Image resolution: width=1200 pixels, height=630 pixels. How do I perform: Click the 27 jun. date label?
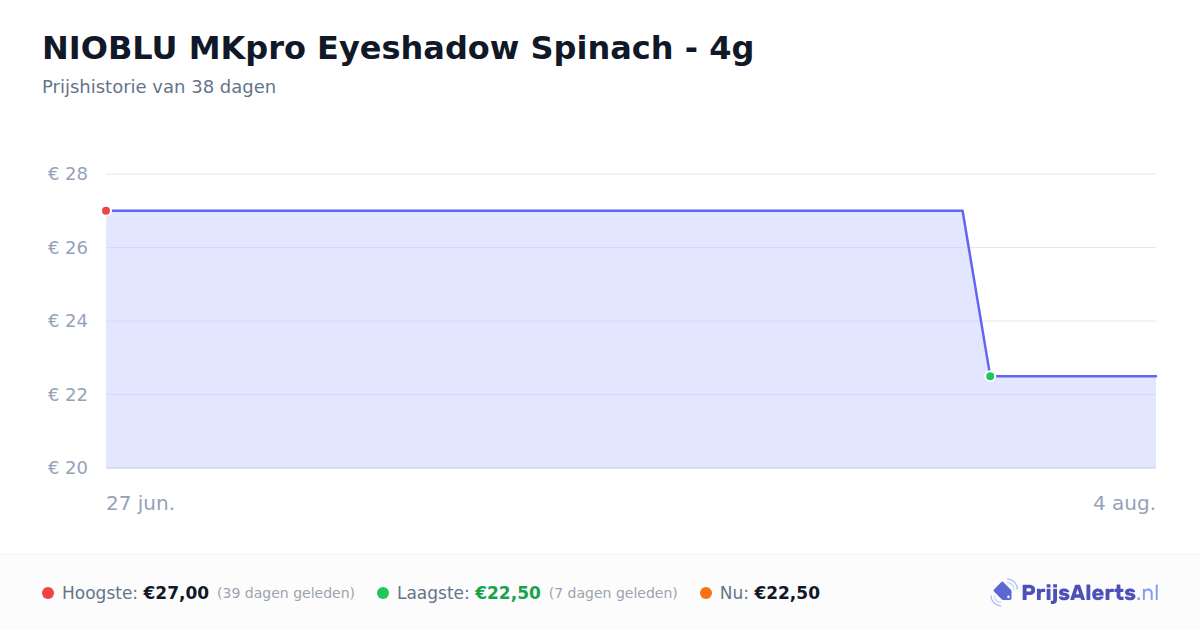[141, 503]
